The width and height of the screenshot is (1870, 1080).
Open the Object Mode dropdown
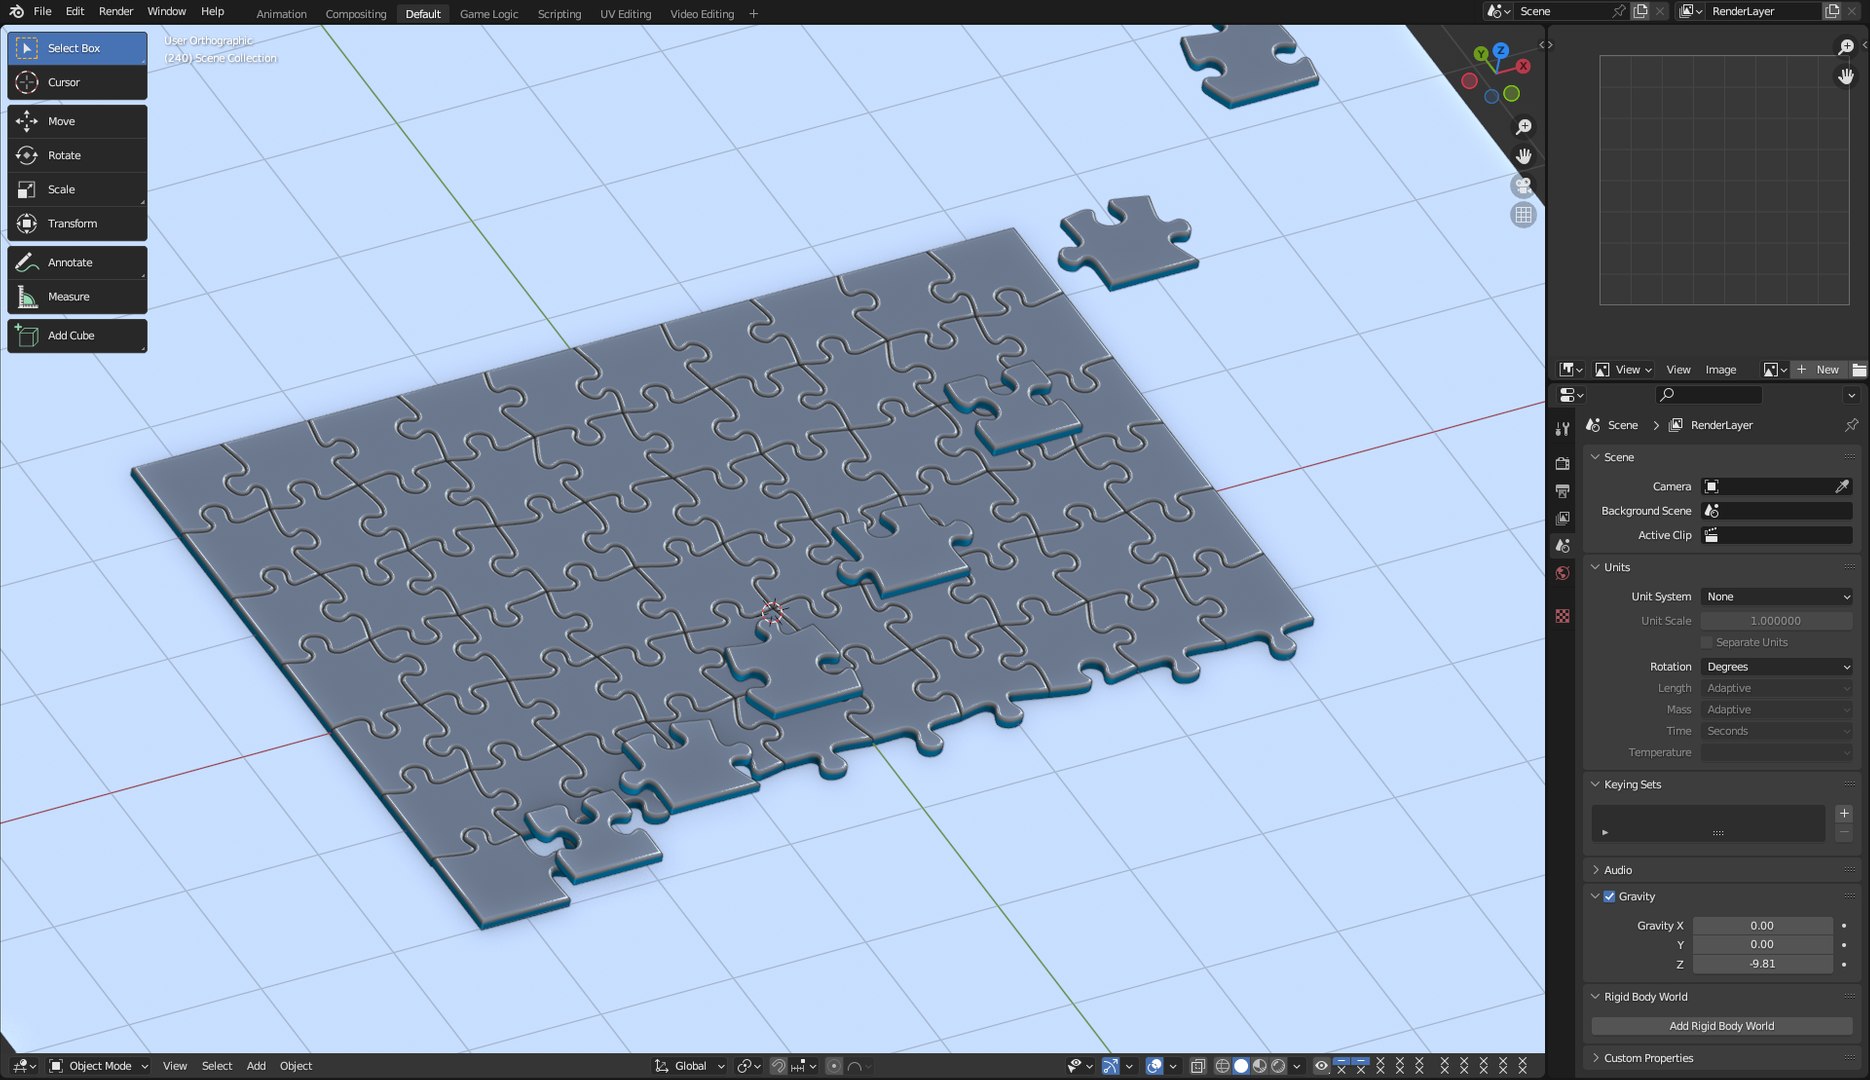click(99, 1066)
